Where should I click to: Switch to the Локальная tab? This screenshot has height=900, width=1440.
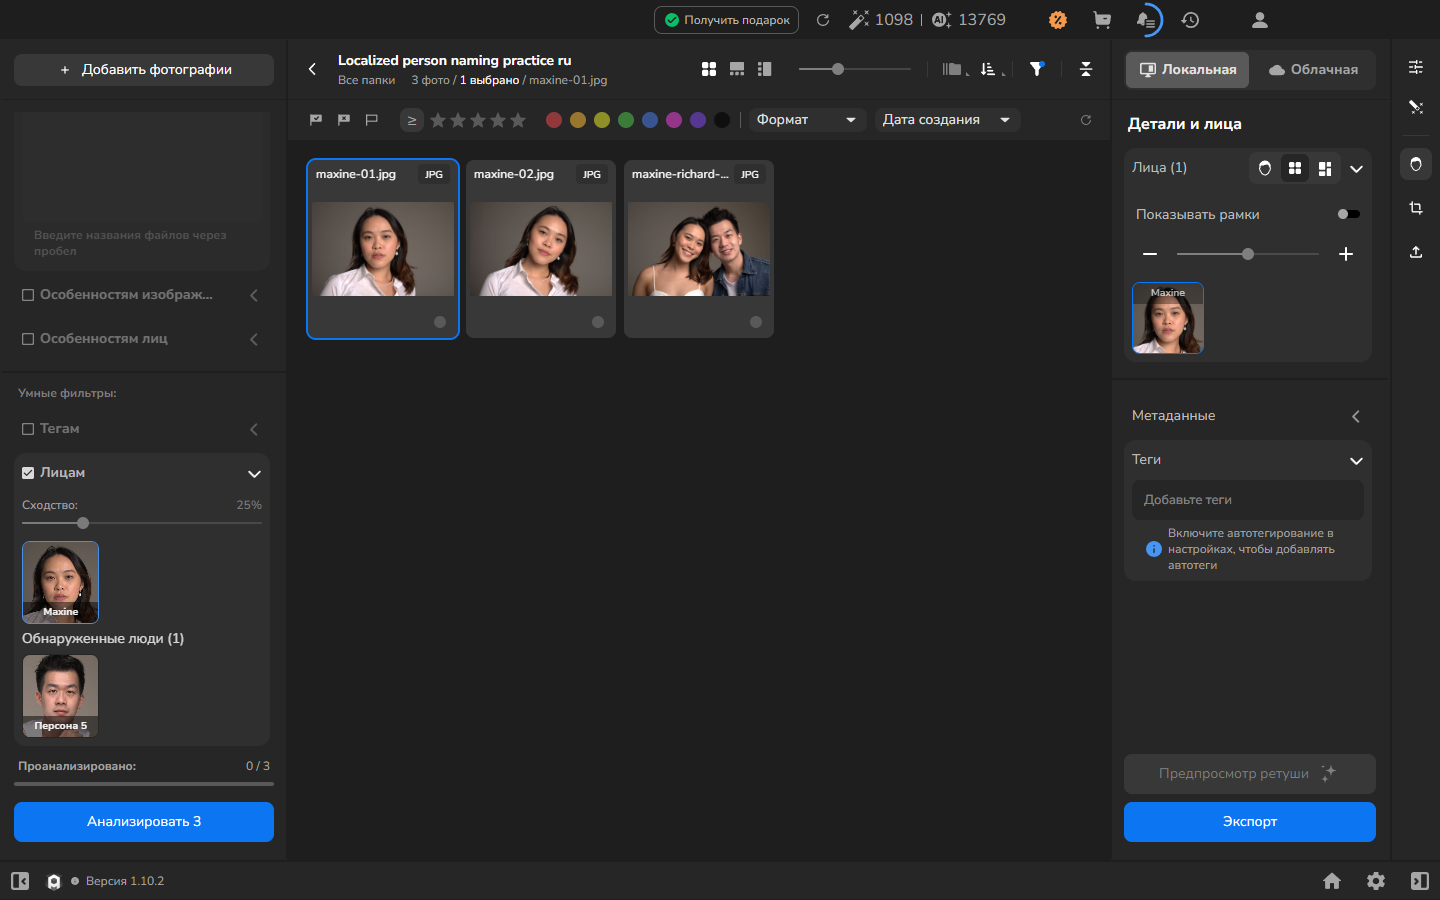[1188, 70]
